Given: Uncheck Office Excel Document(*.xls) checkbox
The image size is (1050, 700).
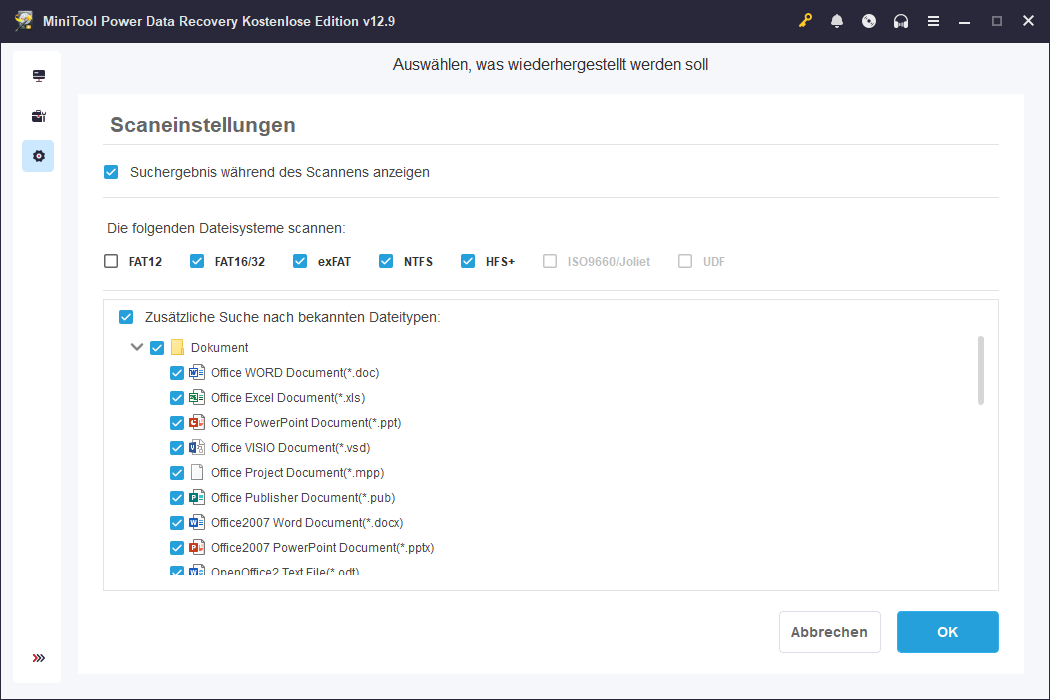Looking at the screenshot, I should click(x=177, y=398).
